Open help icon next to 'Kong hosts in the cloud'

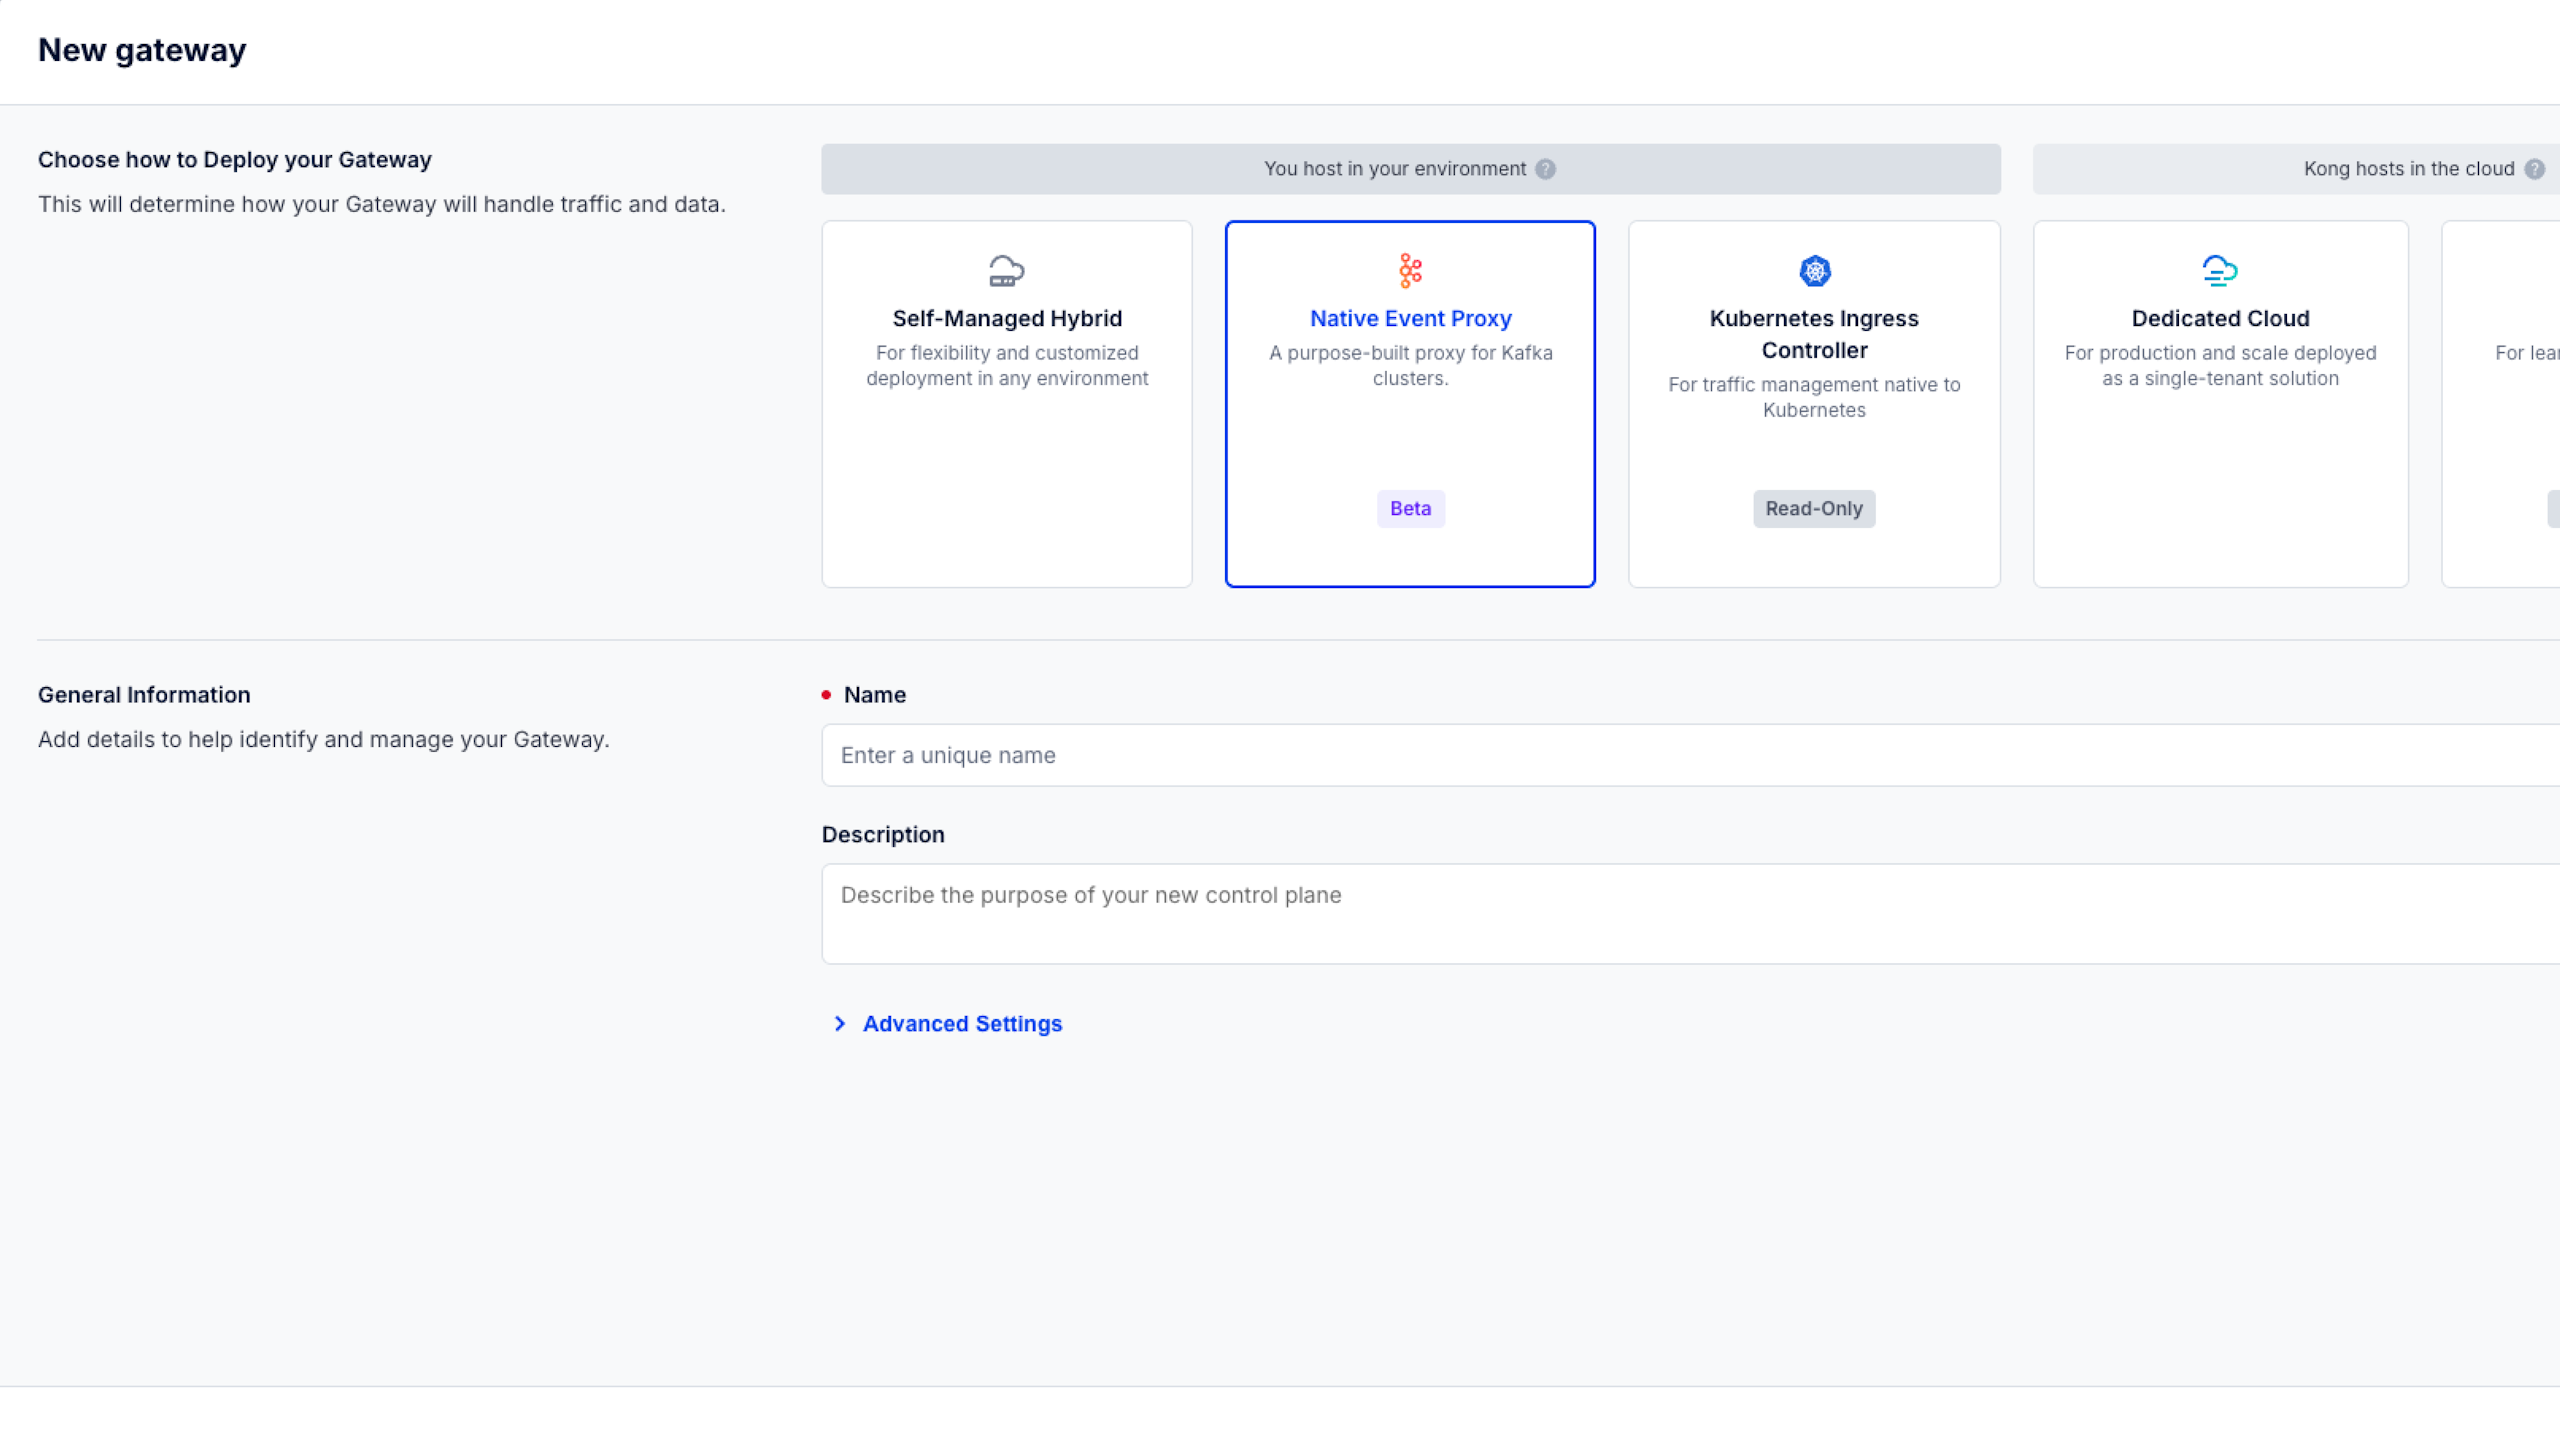[2534, 169]
